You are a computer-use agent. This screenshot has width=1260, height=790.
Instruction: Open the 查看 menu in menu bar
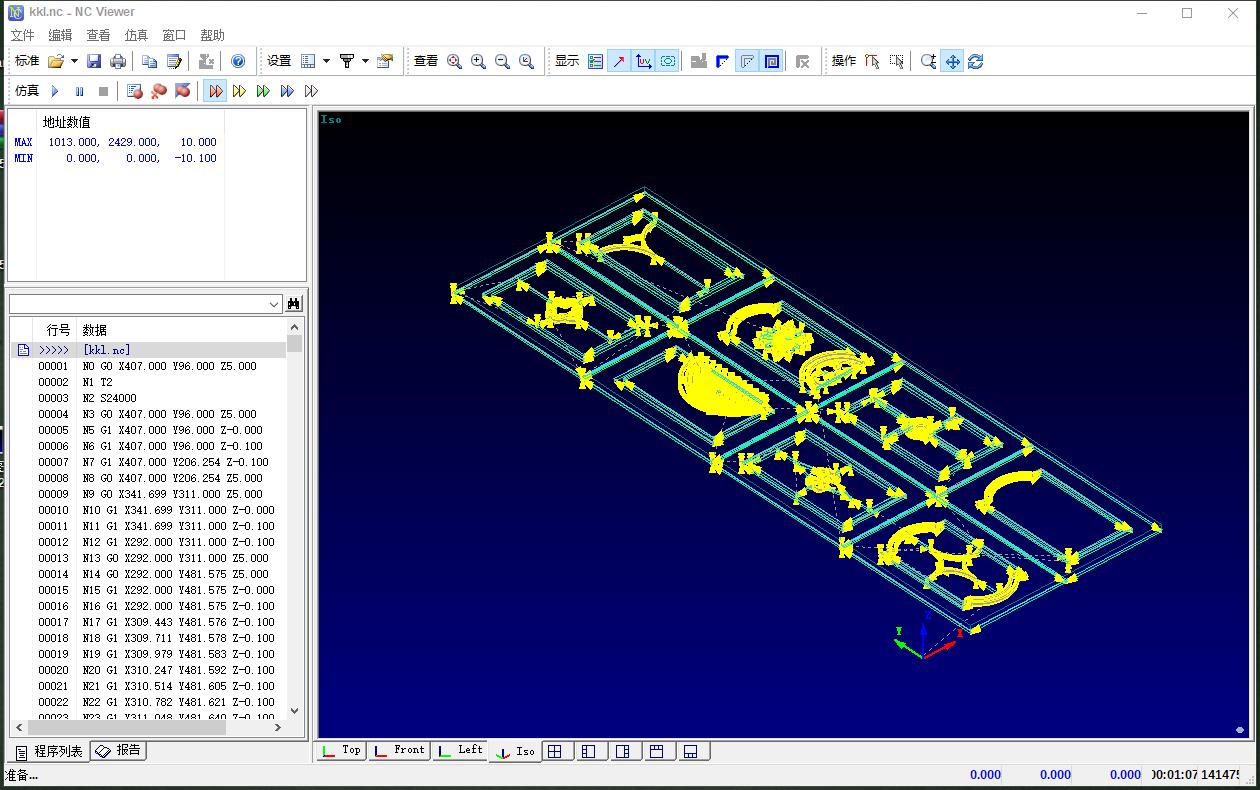pyautogui.click(x=98, y=35)
